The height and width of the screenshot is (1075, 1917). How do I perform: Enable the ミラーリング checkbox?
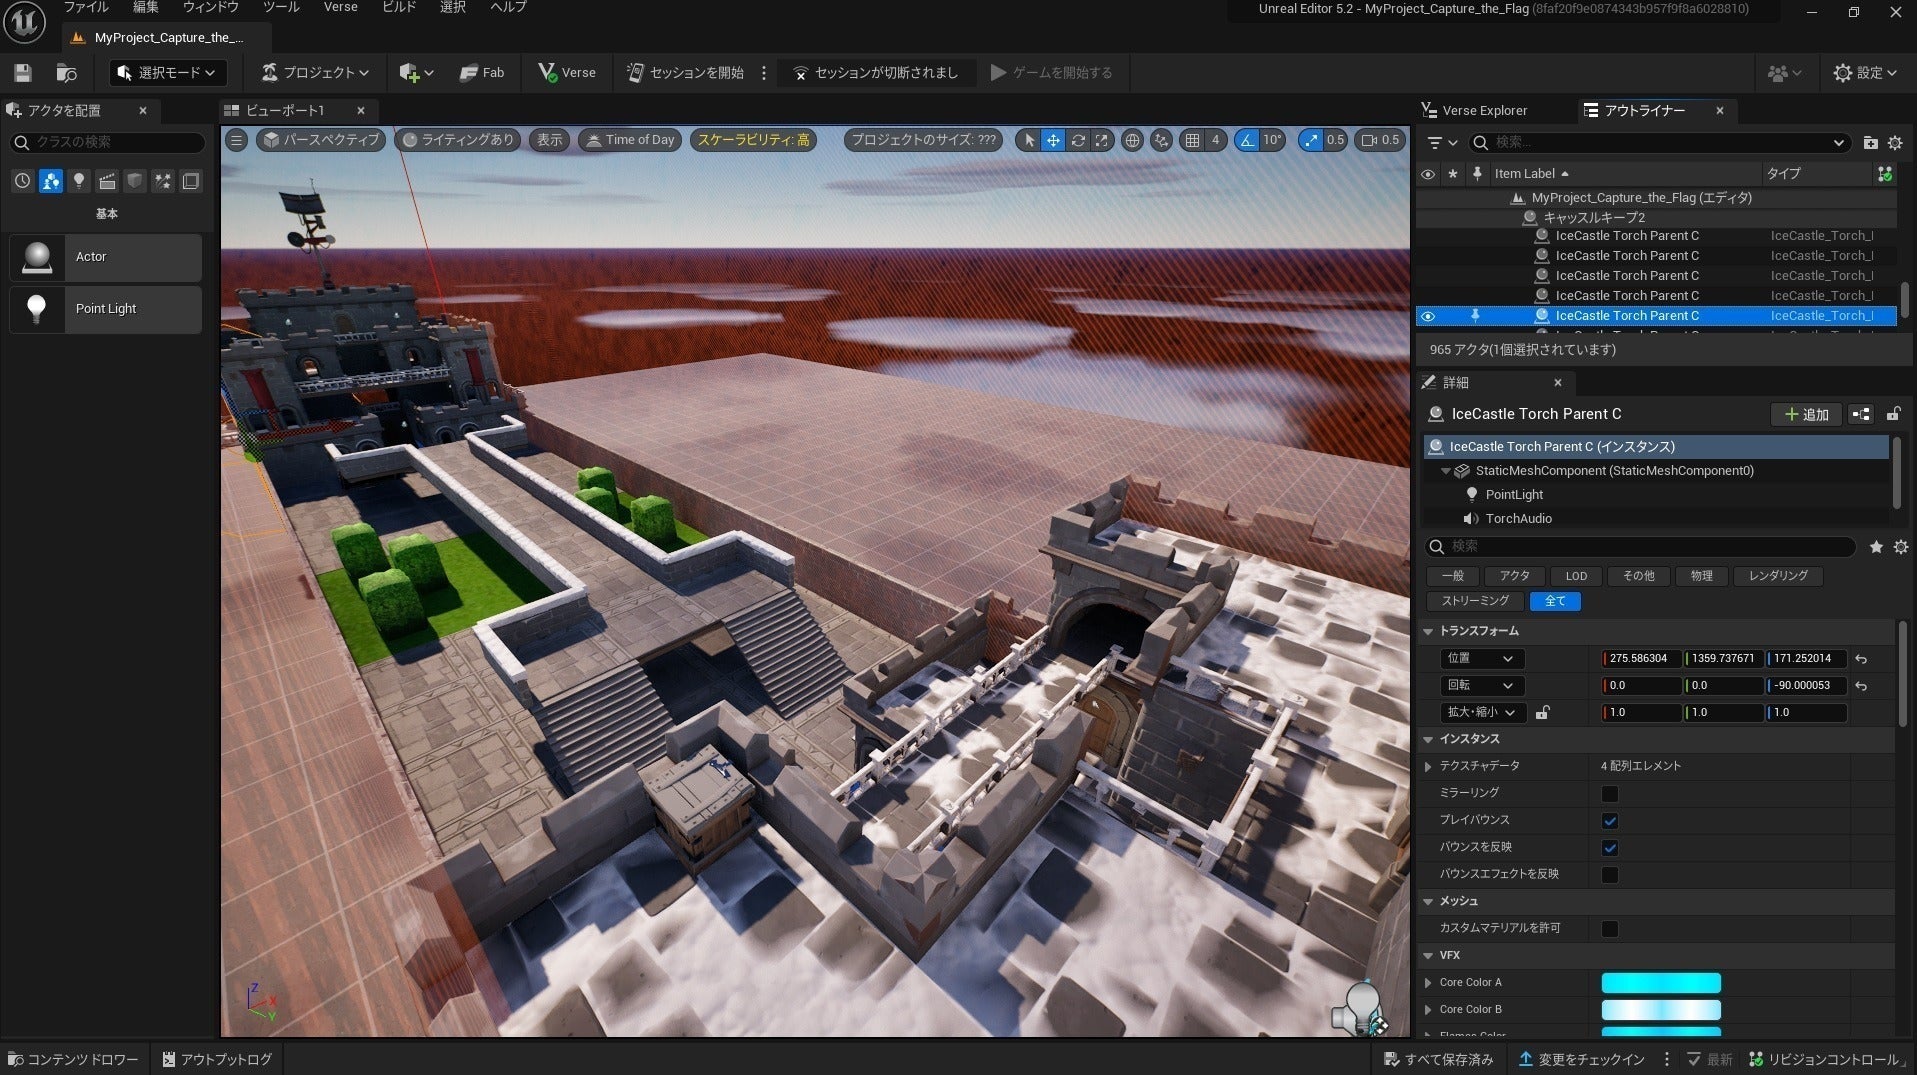[1609, 793]
